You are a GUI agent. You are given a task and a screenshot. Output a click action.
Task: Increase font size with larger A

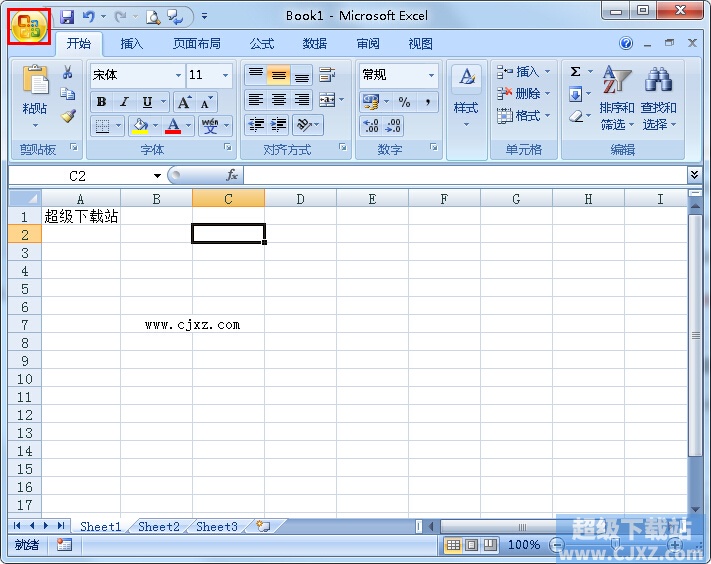[x=184, y=102]
